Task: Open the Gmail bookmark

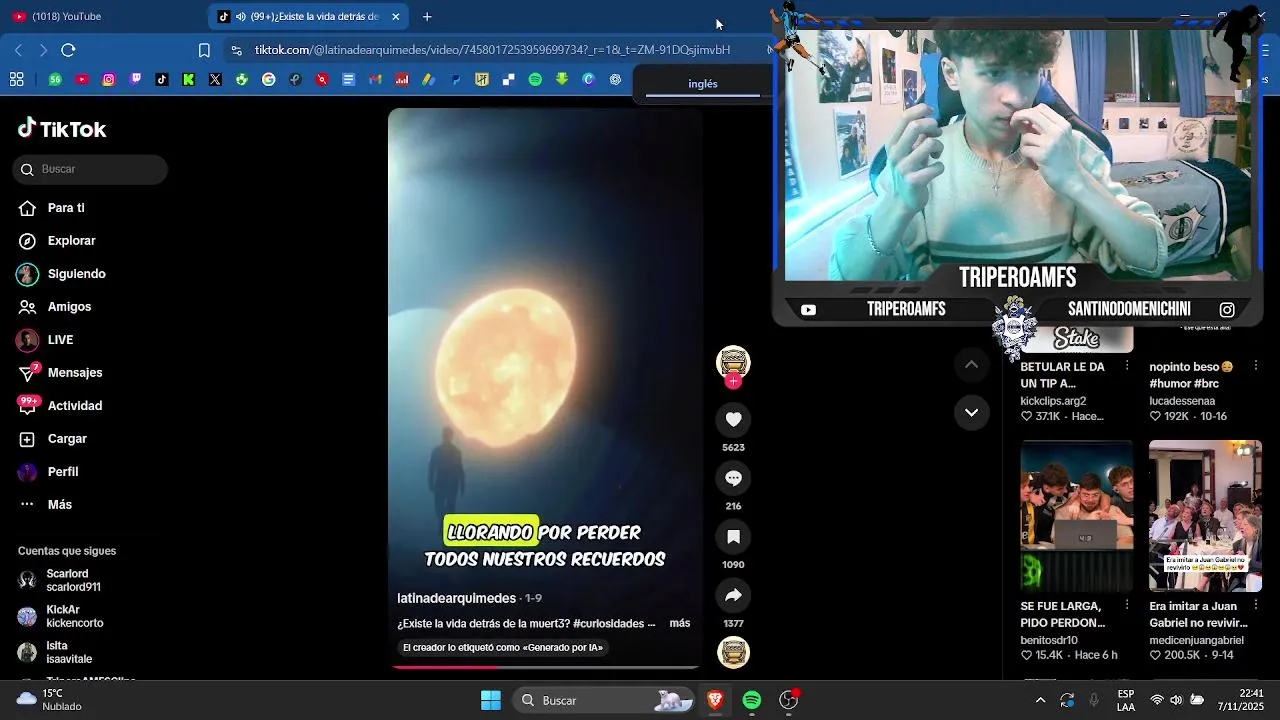Action: point(375,80)
